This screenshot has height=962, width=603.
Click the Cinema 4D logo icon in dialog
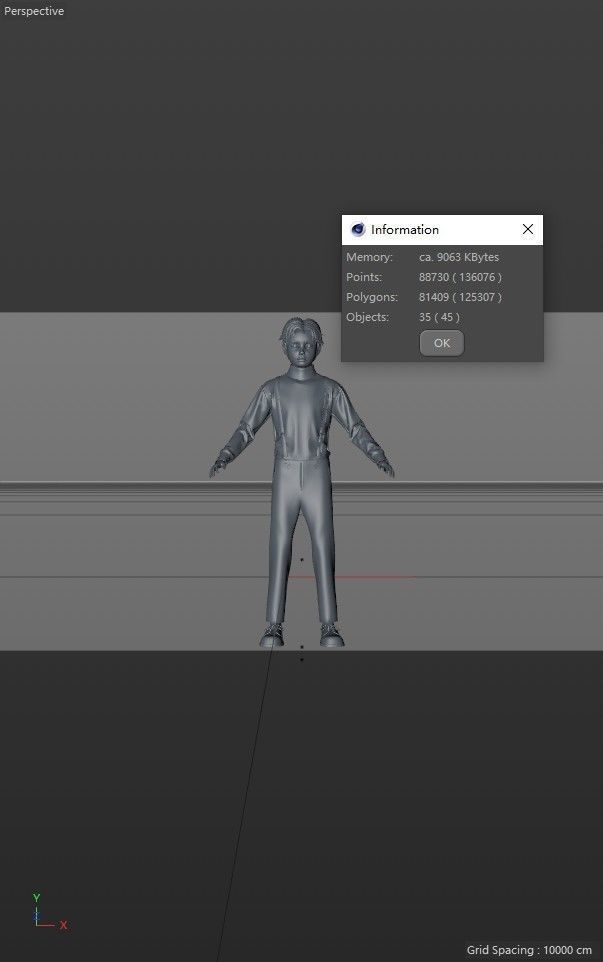[358, 230]
